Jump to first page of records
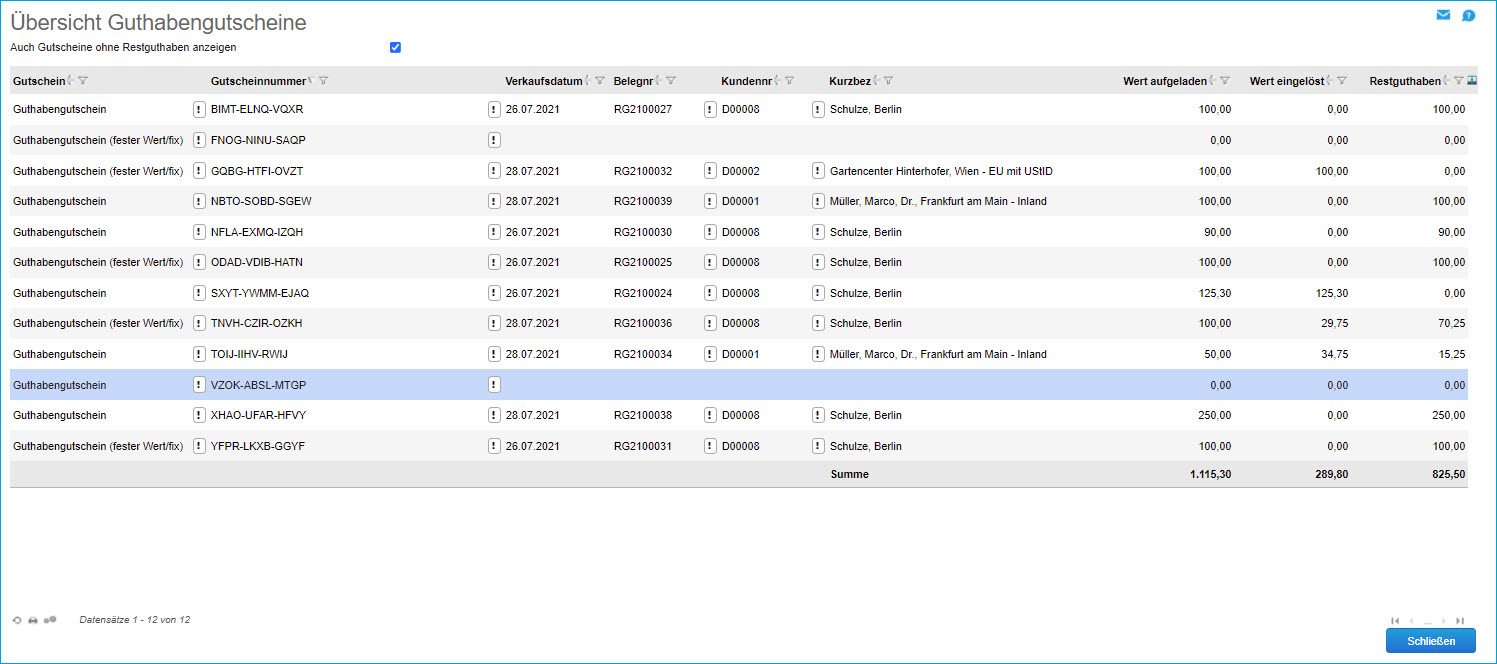The width and height of the screenshot is (1497, 664). coord(1395,621)
